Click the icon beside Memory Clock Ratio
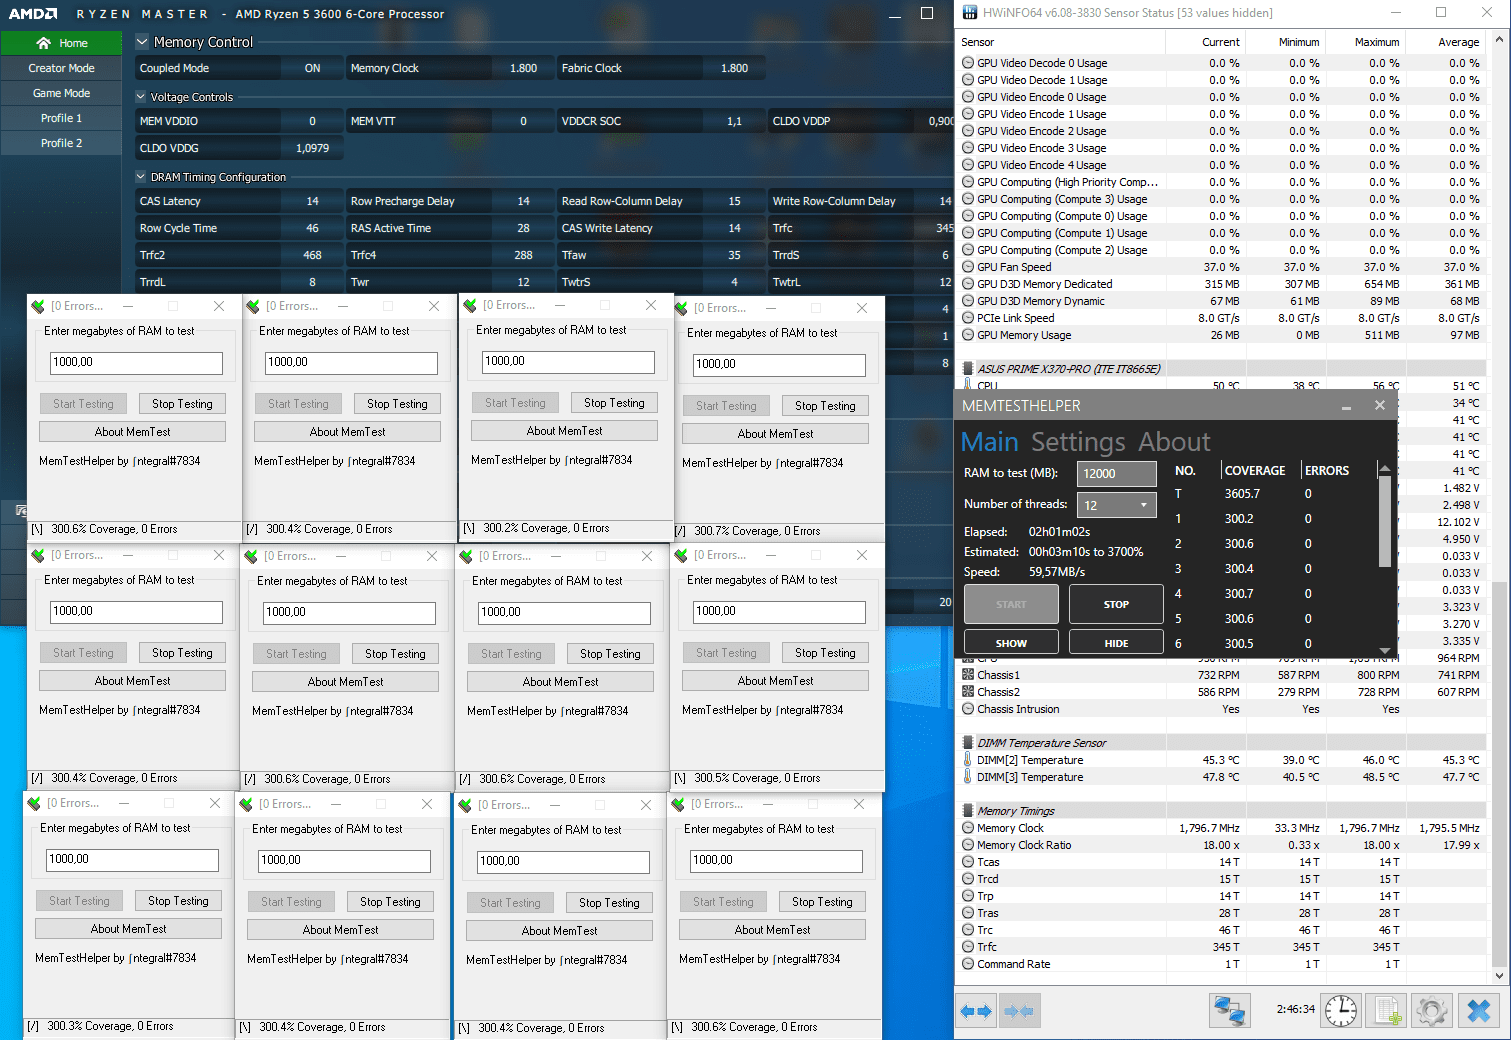1511x1040 pixels. tap(968, 845)
